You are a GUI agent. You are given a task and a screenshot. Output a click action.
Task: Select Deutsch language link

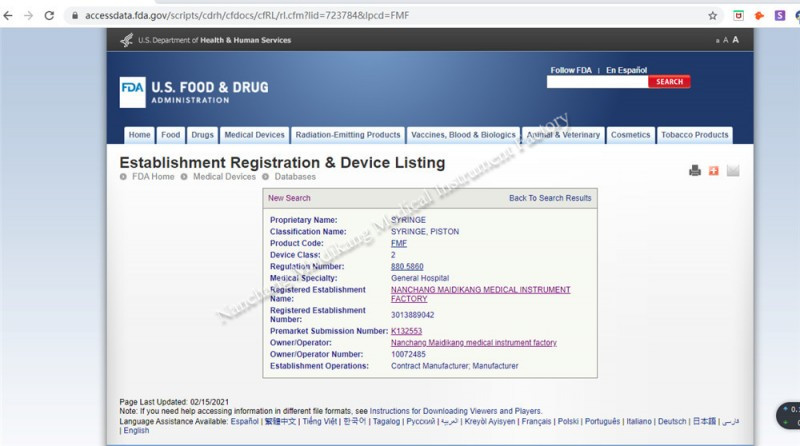672,422
